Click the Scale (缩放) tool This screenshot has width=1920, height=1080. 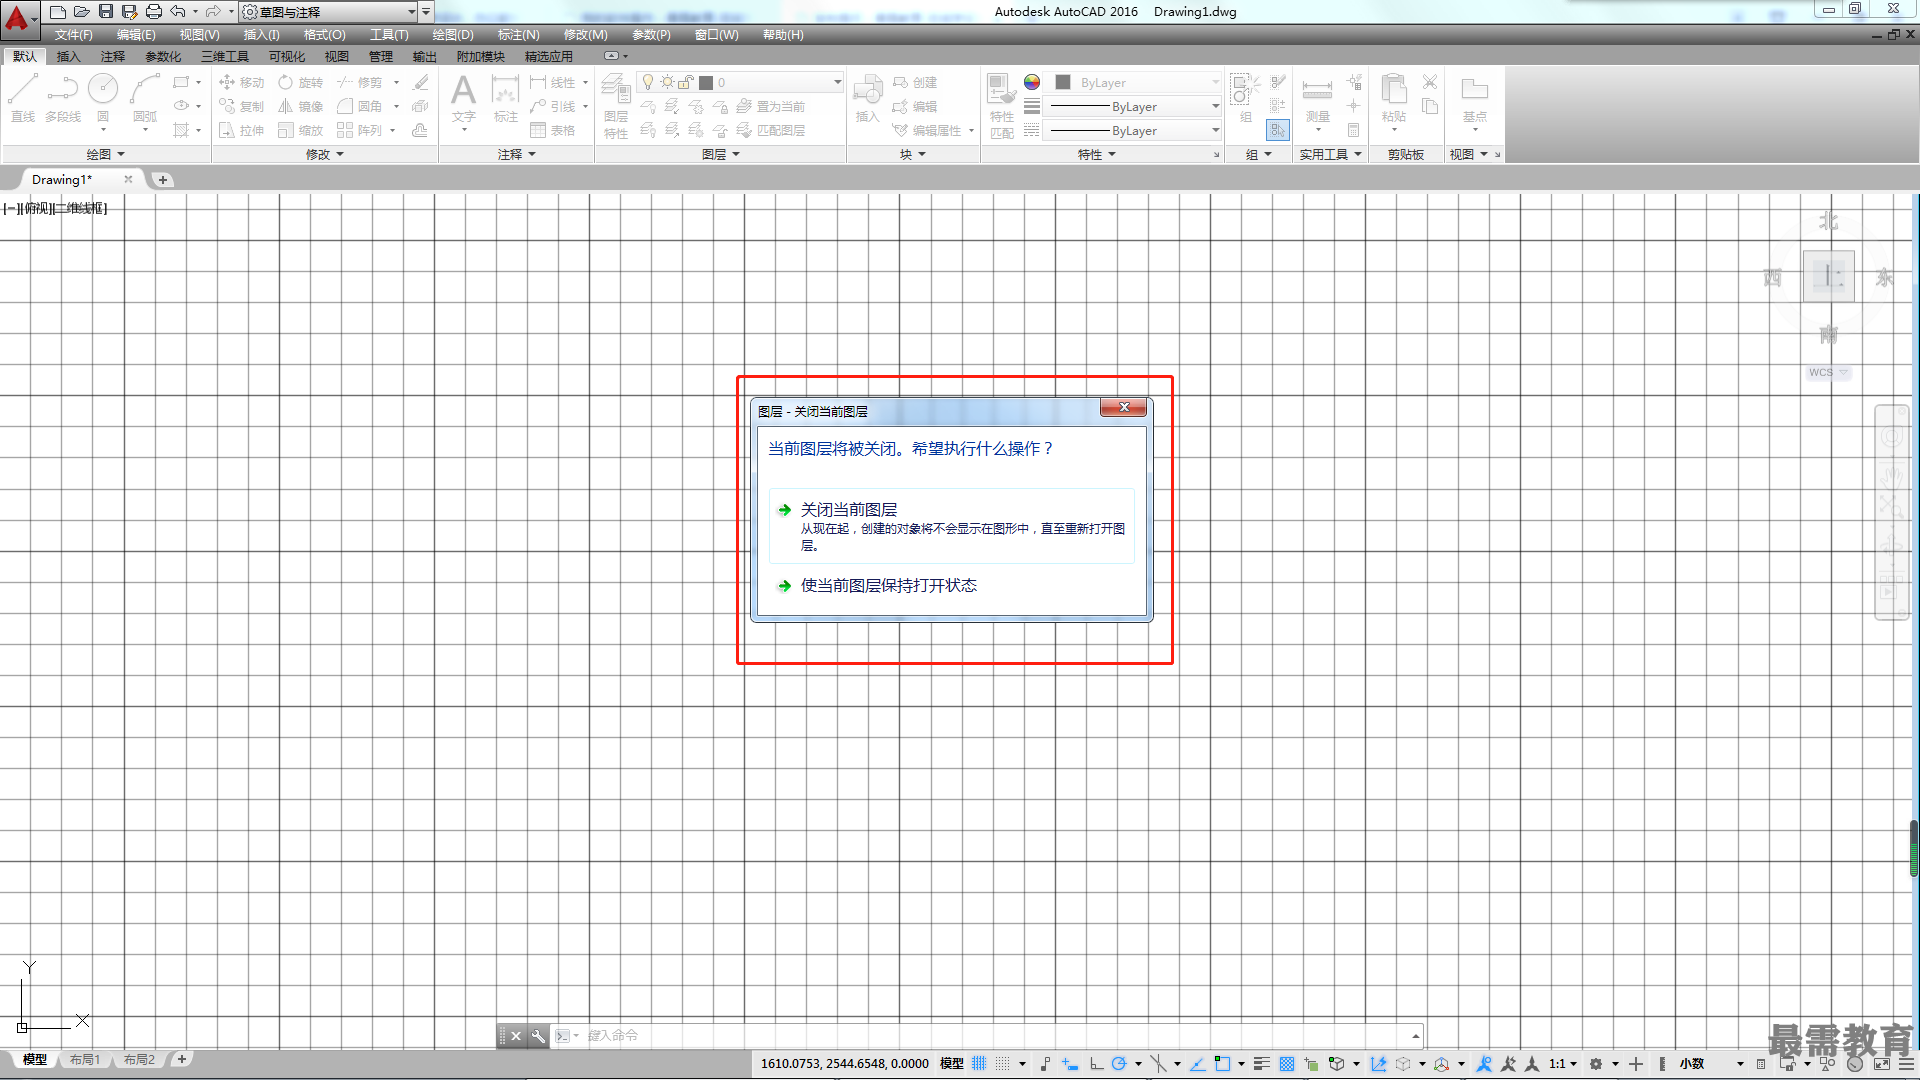click(x=301, y=130)
